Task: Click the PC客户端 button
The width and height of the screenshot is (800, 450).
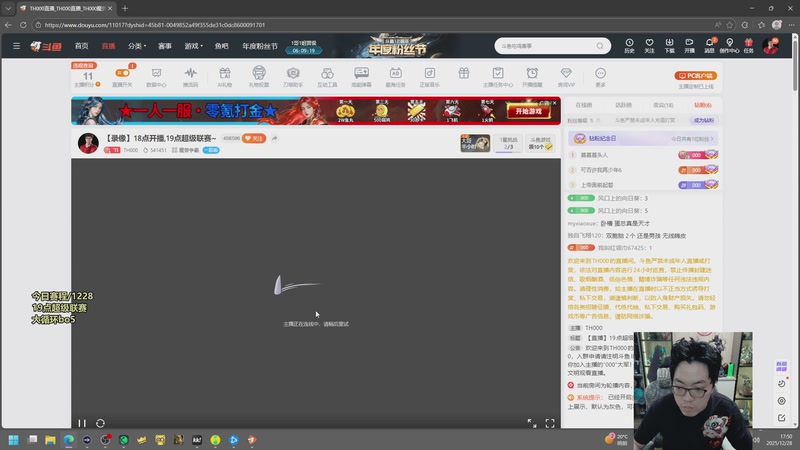Action: click(x=696, y=76)
